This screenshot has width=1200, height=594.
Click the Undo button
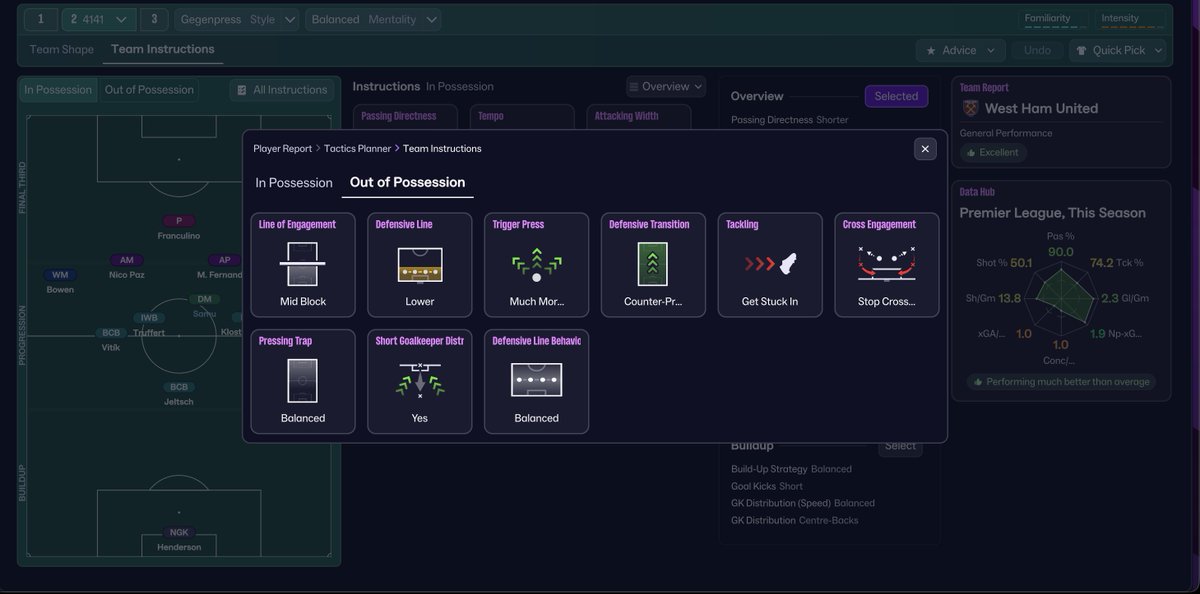point(1037,50)
